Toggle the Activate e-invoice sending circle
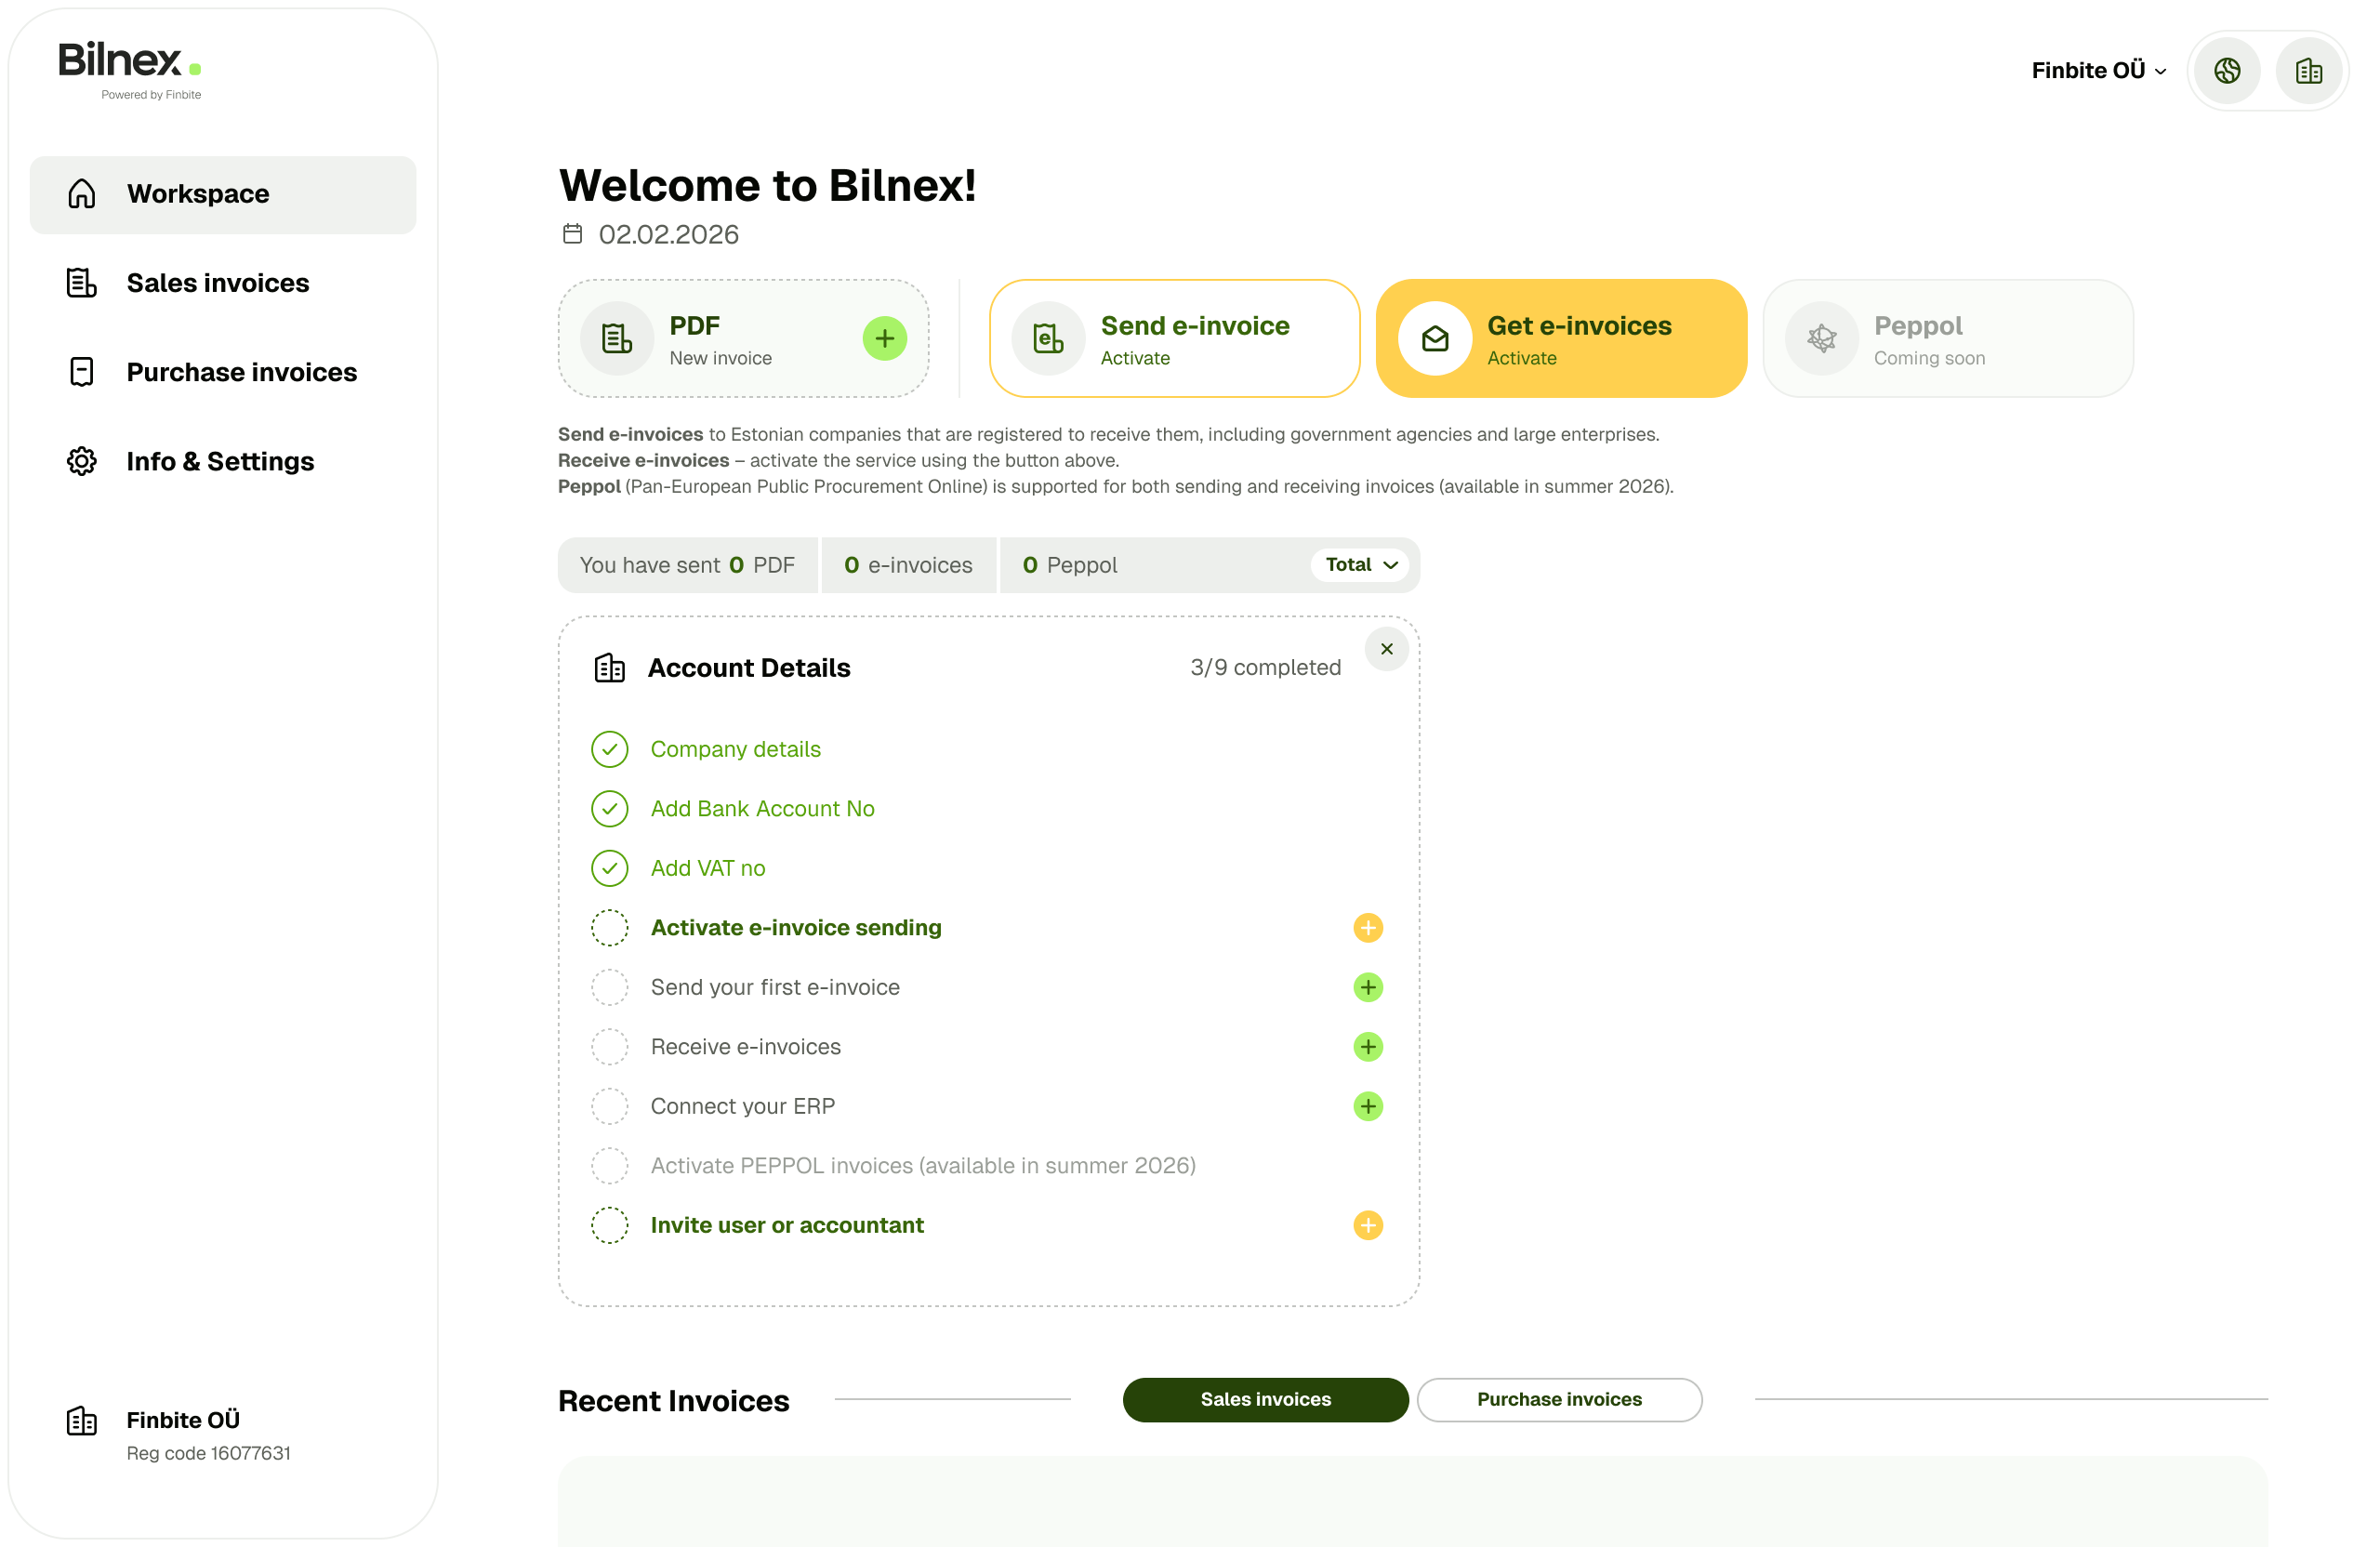This screenshot has height=1547, width=2380. click(609, 928)
